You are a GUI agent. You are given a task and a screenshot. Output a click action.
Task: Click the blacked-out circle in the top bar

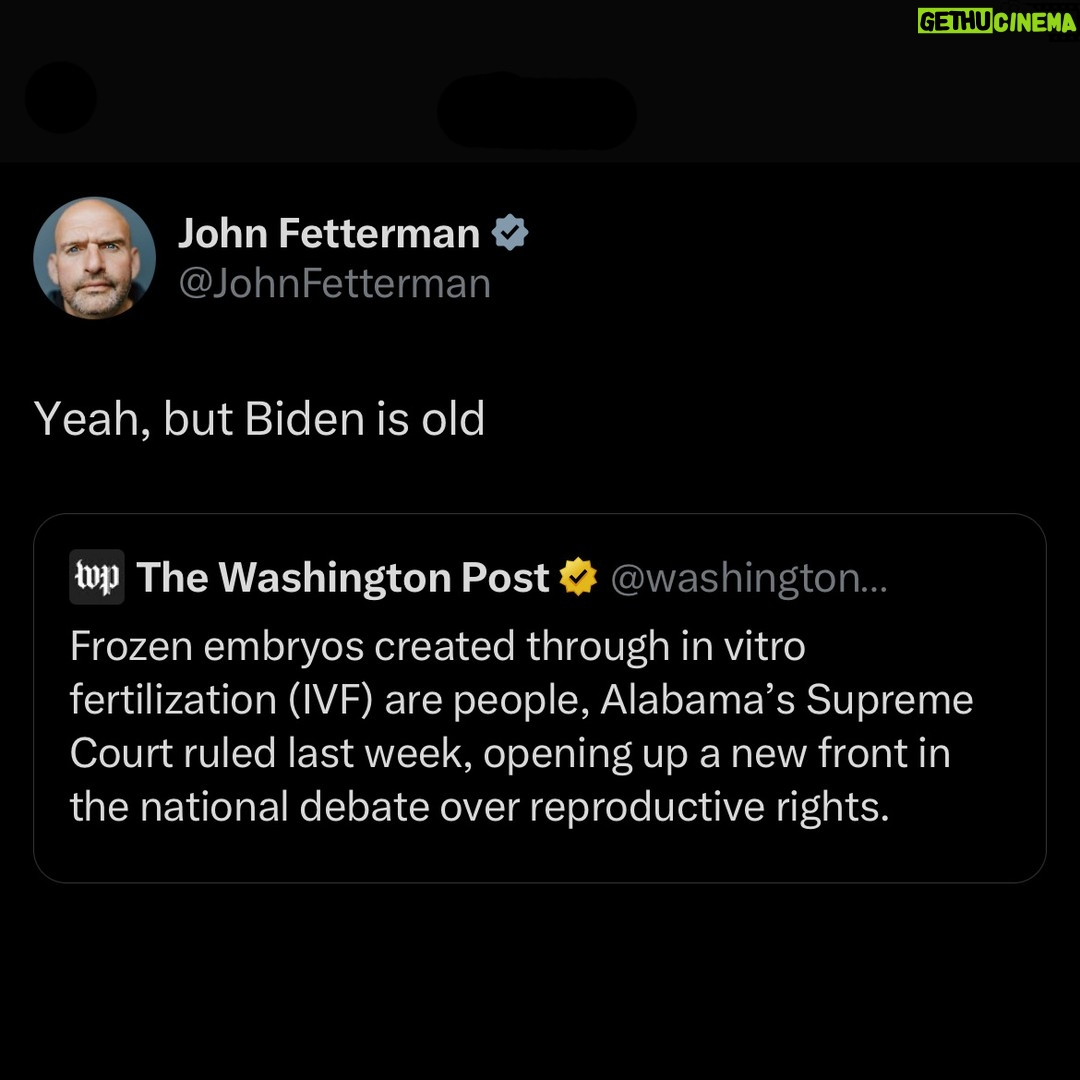point(61,97)
